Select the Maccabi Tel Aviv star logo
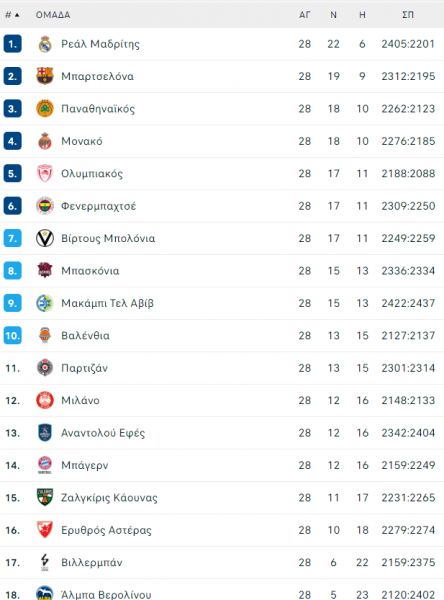This screenshot has width=444, height=600. (x=45, y=303)
